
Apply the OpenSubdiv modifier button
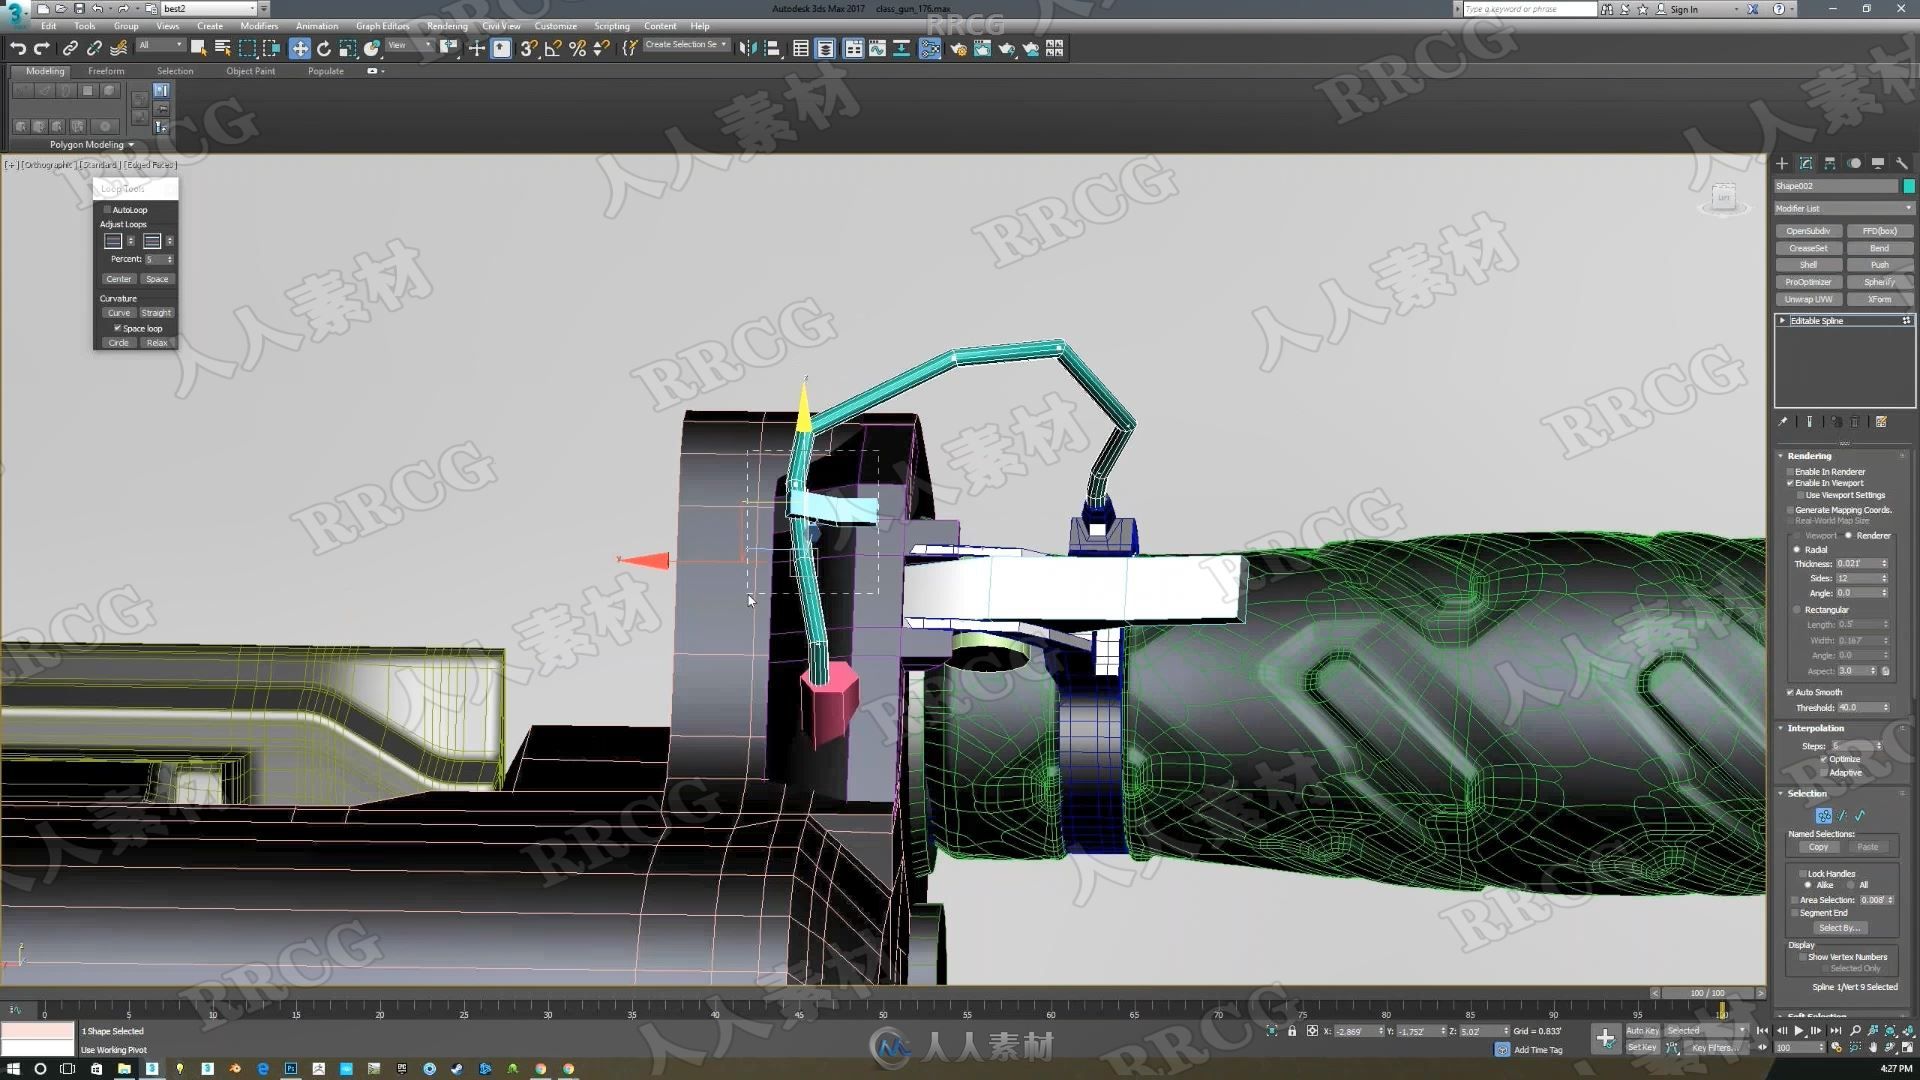click(1808, 231)
